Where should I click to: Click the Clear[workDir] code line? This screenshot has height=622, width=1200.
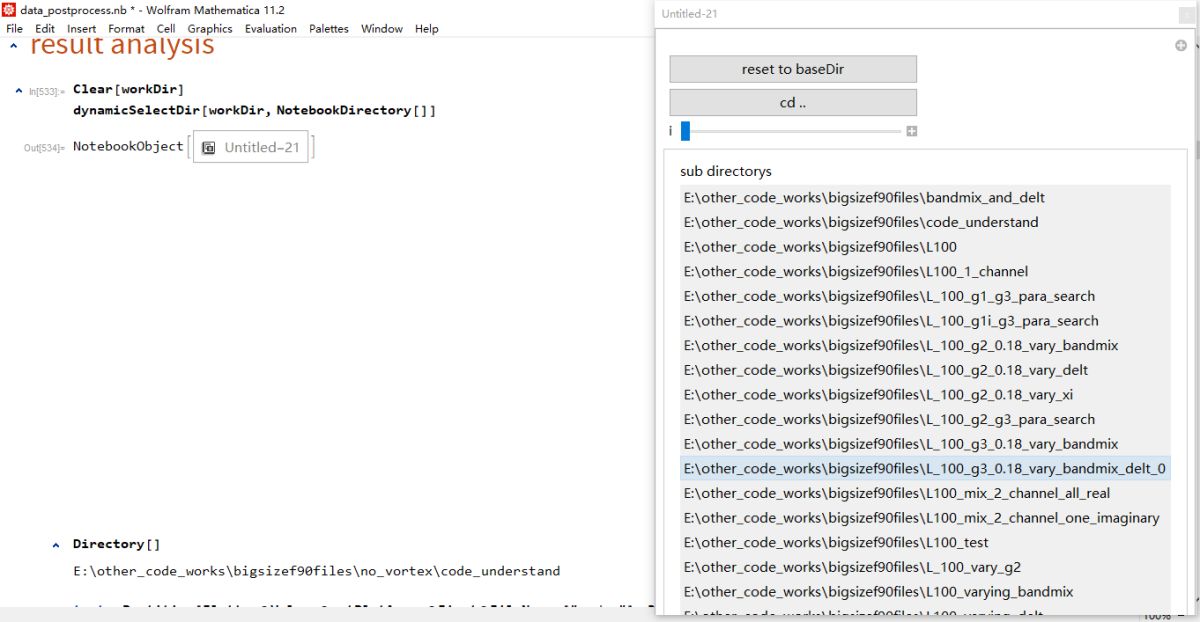pos(128,89)
